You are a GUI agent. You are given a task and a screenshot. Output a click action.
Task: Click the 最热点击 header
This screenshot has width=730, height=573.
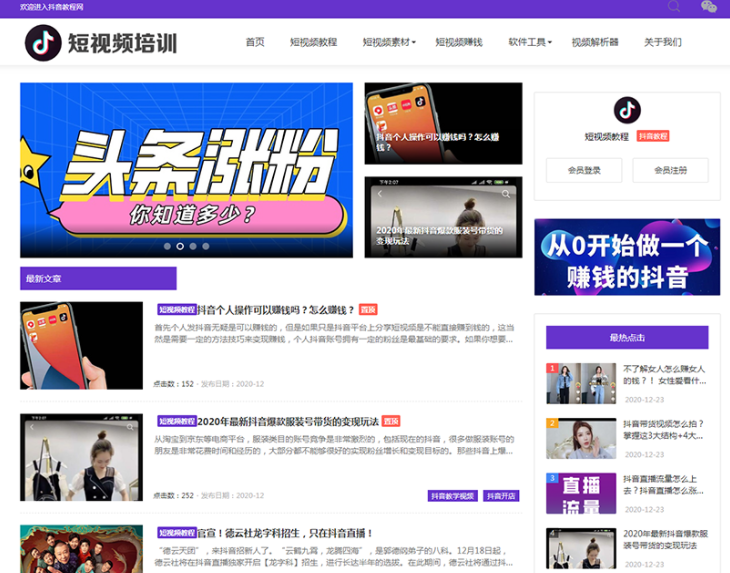click(x=627, y=337)
